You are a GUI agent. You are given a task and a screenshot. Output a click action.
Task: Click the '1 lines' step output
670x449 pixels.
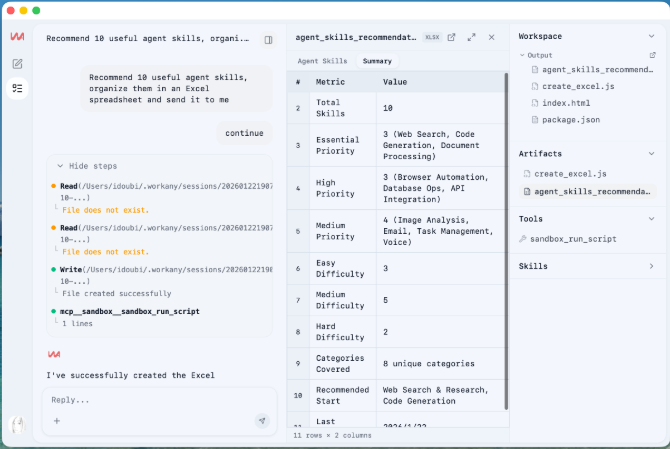77,323
